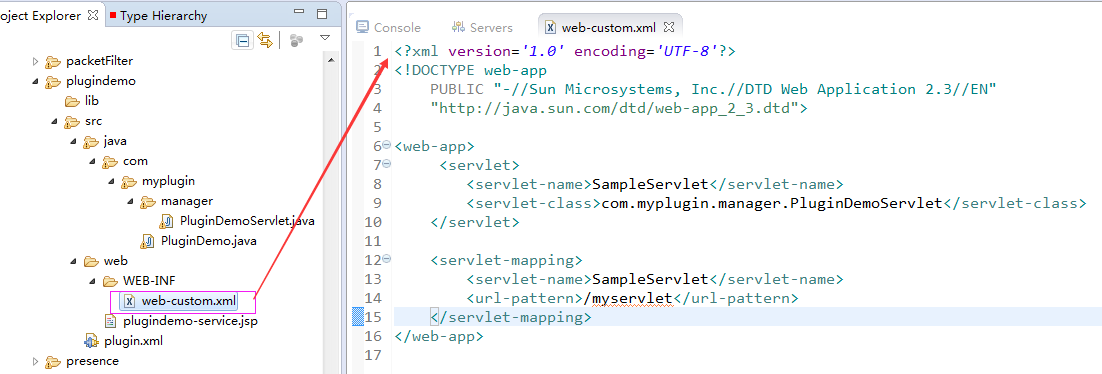
Task: Toggle Link with Editor button
Action: (x=265, y=41)
